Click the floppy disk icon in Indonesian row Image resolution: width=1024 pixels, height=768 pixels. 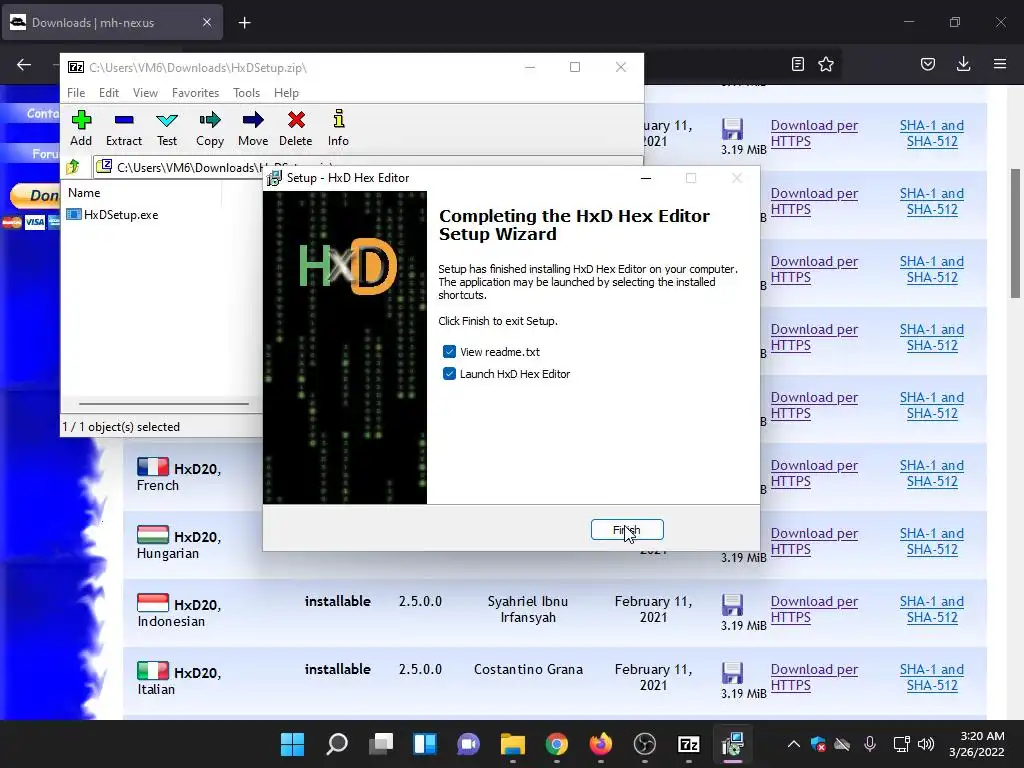tap(732, 605)
